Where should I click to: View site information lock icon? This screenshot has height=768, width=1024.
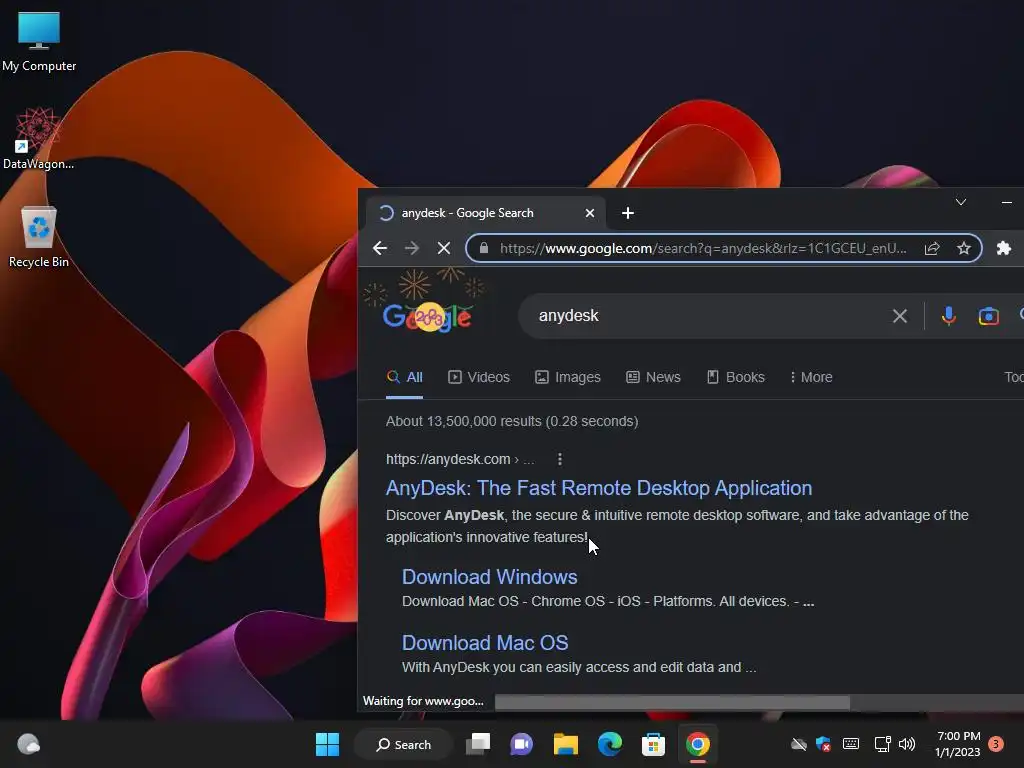[x=484, y=248]
